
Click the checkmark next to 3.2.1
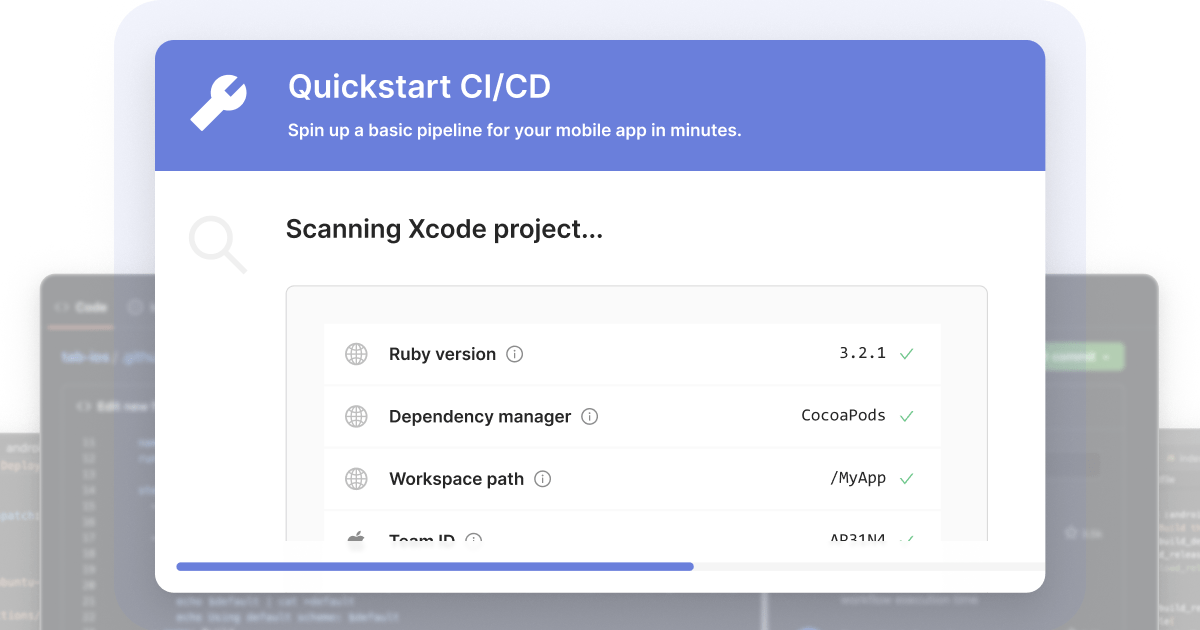[907, 353]
